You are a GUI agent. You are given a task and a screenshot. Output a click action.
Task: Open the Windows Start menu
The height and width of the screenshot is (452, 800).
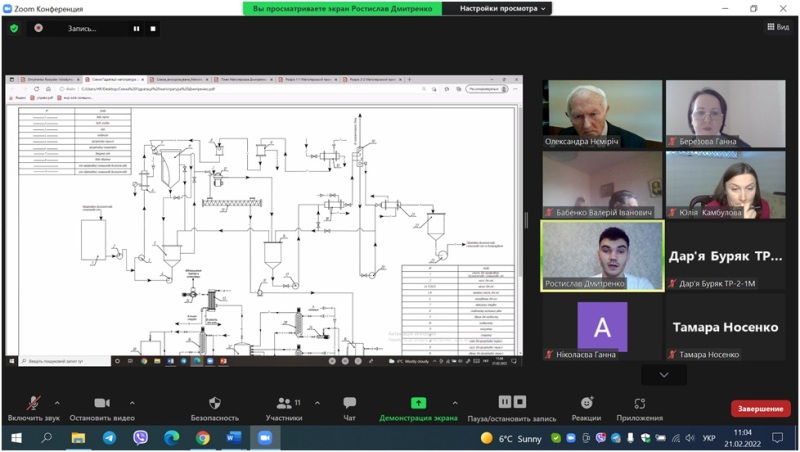16,438
